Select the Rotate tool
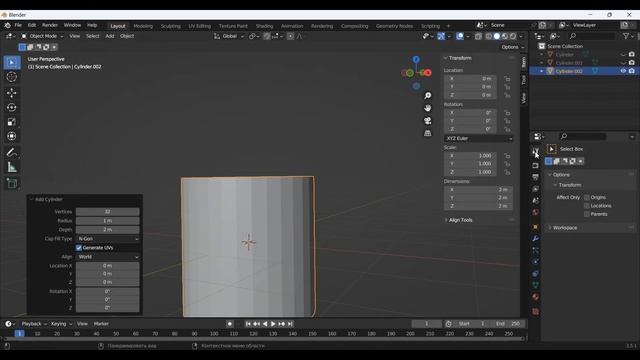The image size is (640, 360). point(12,107)
